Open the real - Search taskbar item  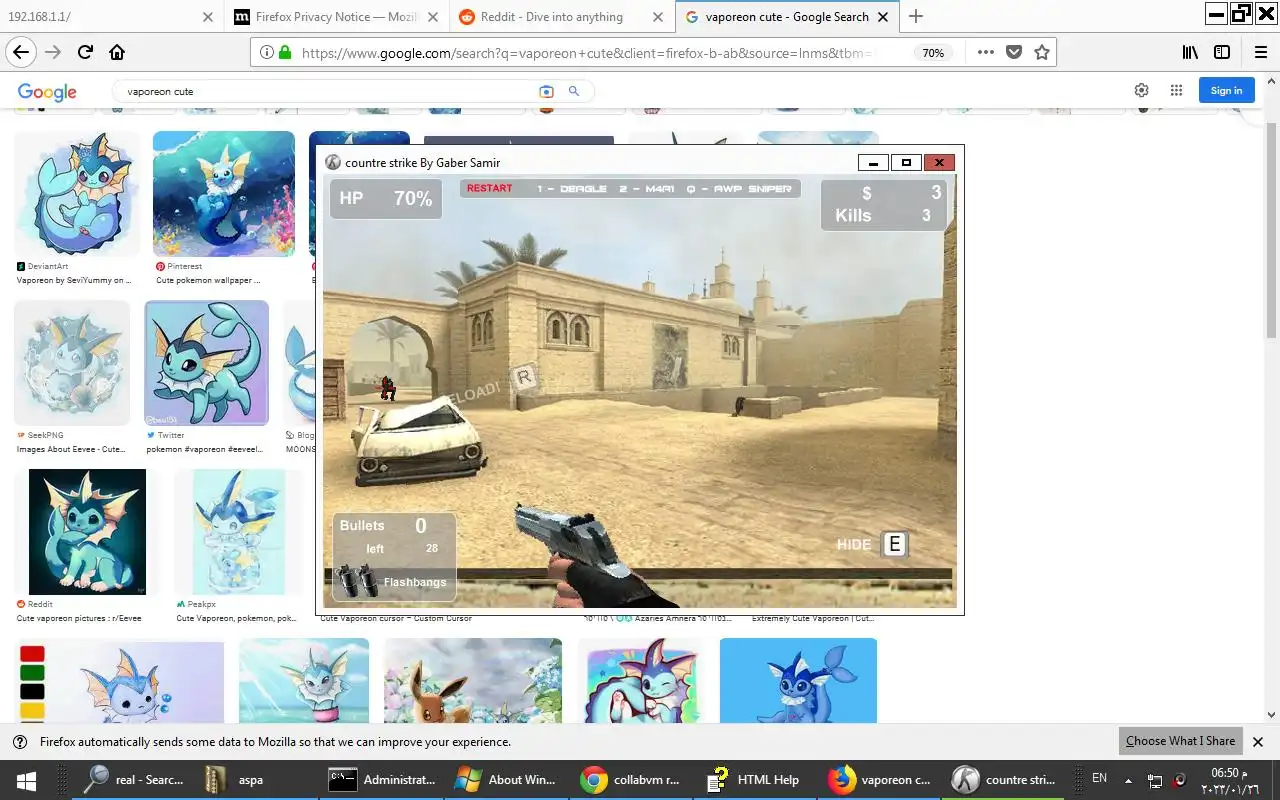tap(135, 780)
